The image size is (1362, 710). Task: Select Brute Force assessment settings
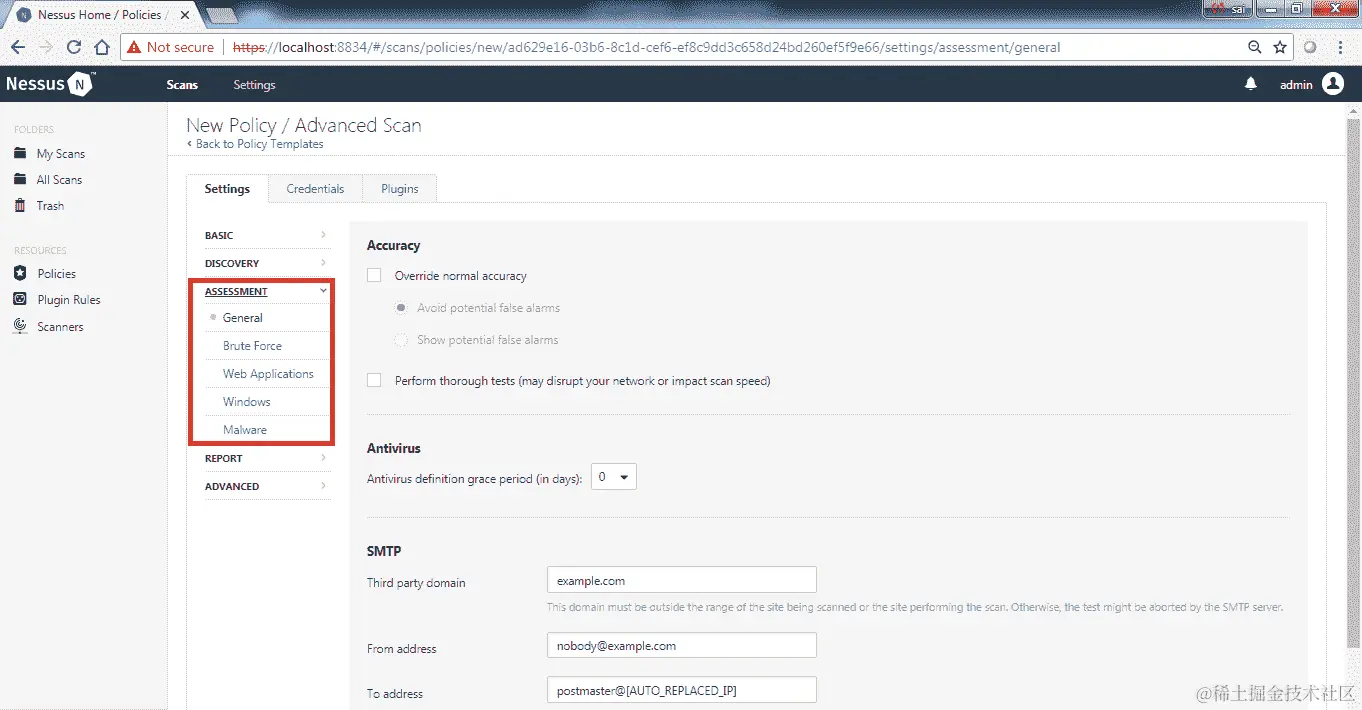[x=252, y=346]
